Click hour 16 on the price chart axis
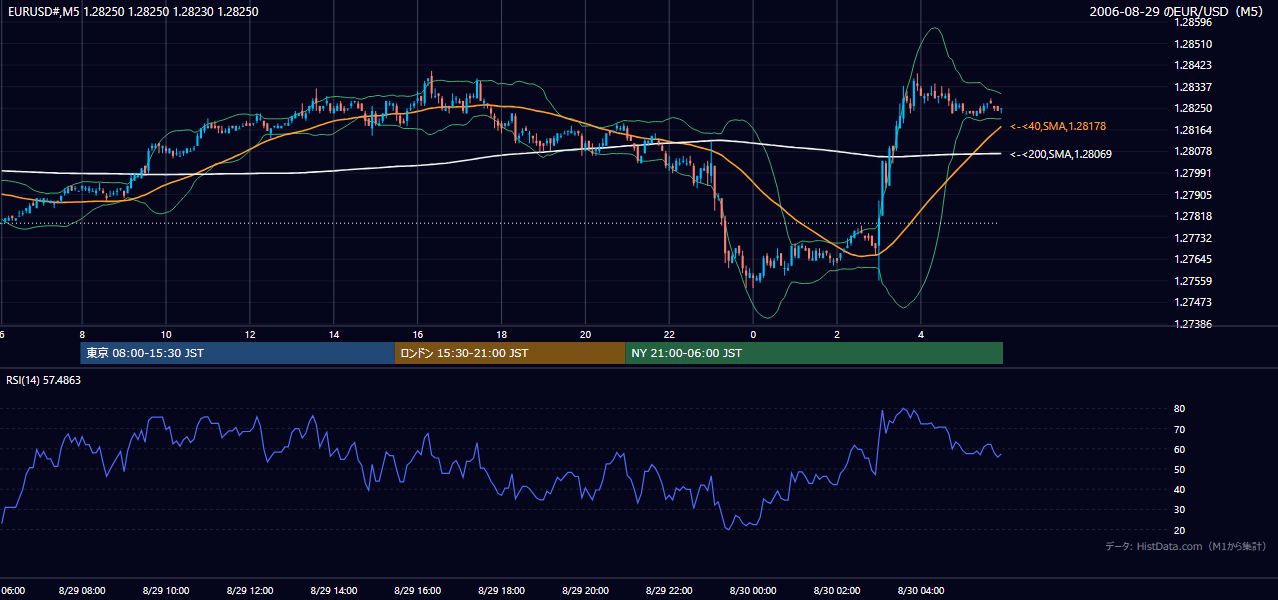Image resolution: width=1278 pixels, height=600 pixels. pos(418,334)
